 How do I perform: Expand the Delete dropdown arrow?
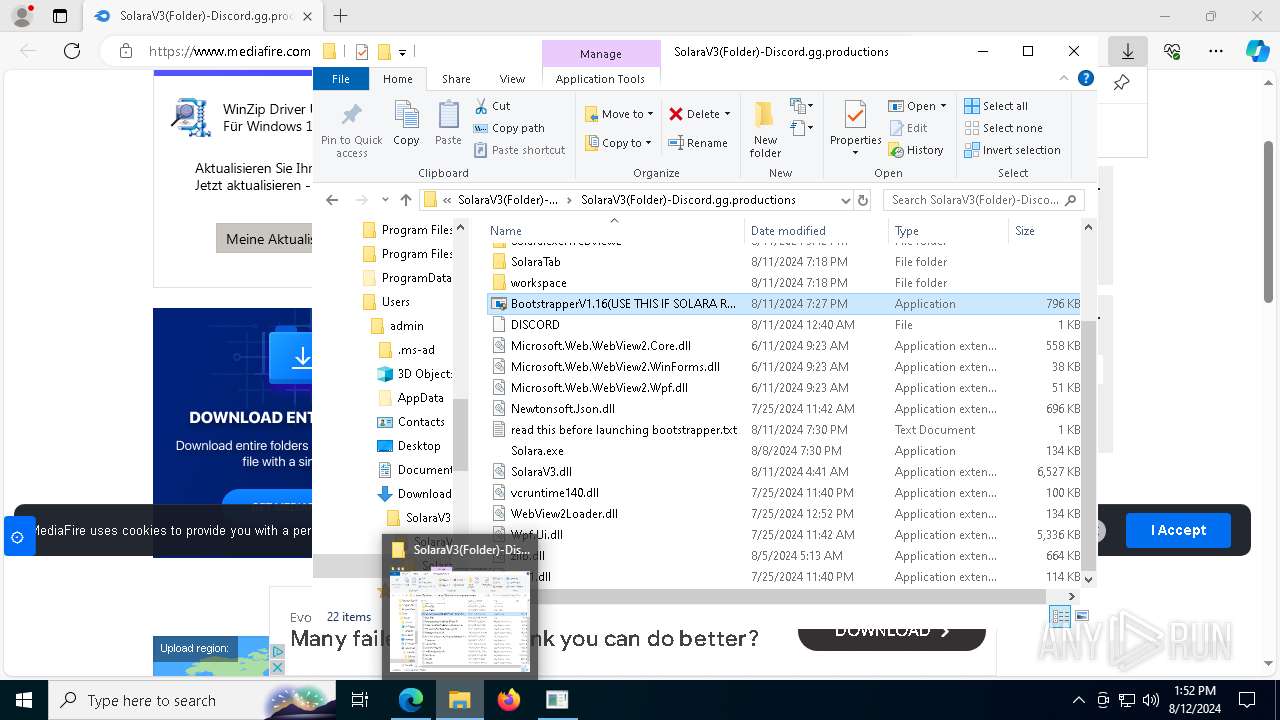pyautogui.click(x=727, y=114)
